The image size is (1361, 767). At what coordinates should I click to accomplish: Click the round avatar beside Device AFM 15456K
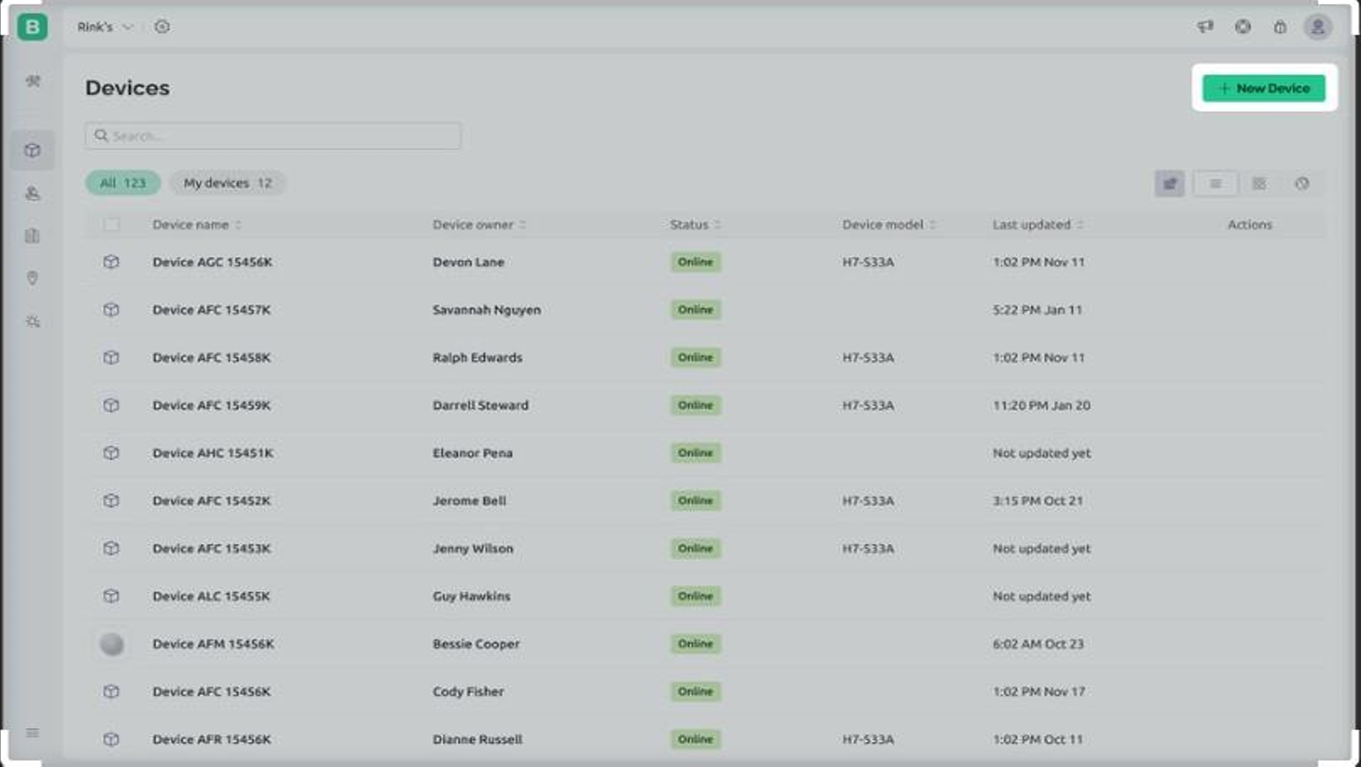pos(112,644)
